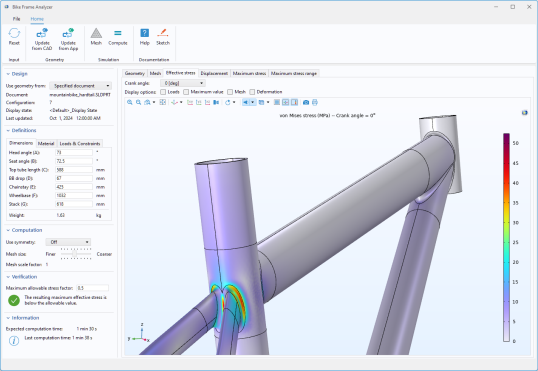
Task: Check the Maximum value display option
Action: tap(186, 92)
